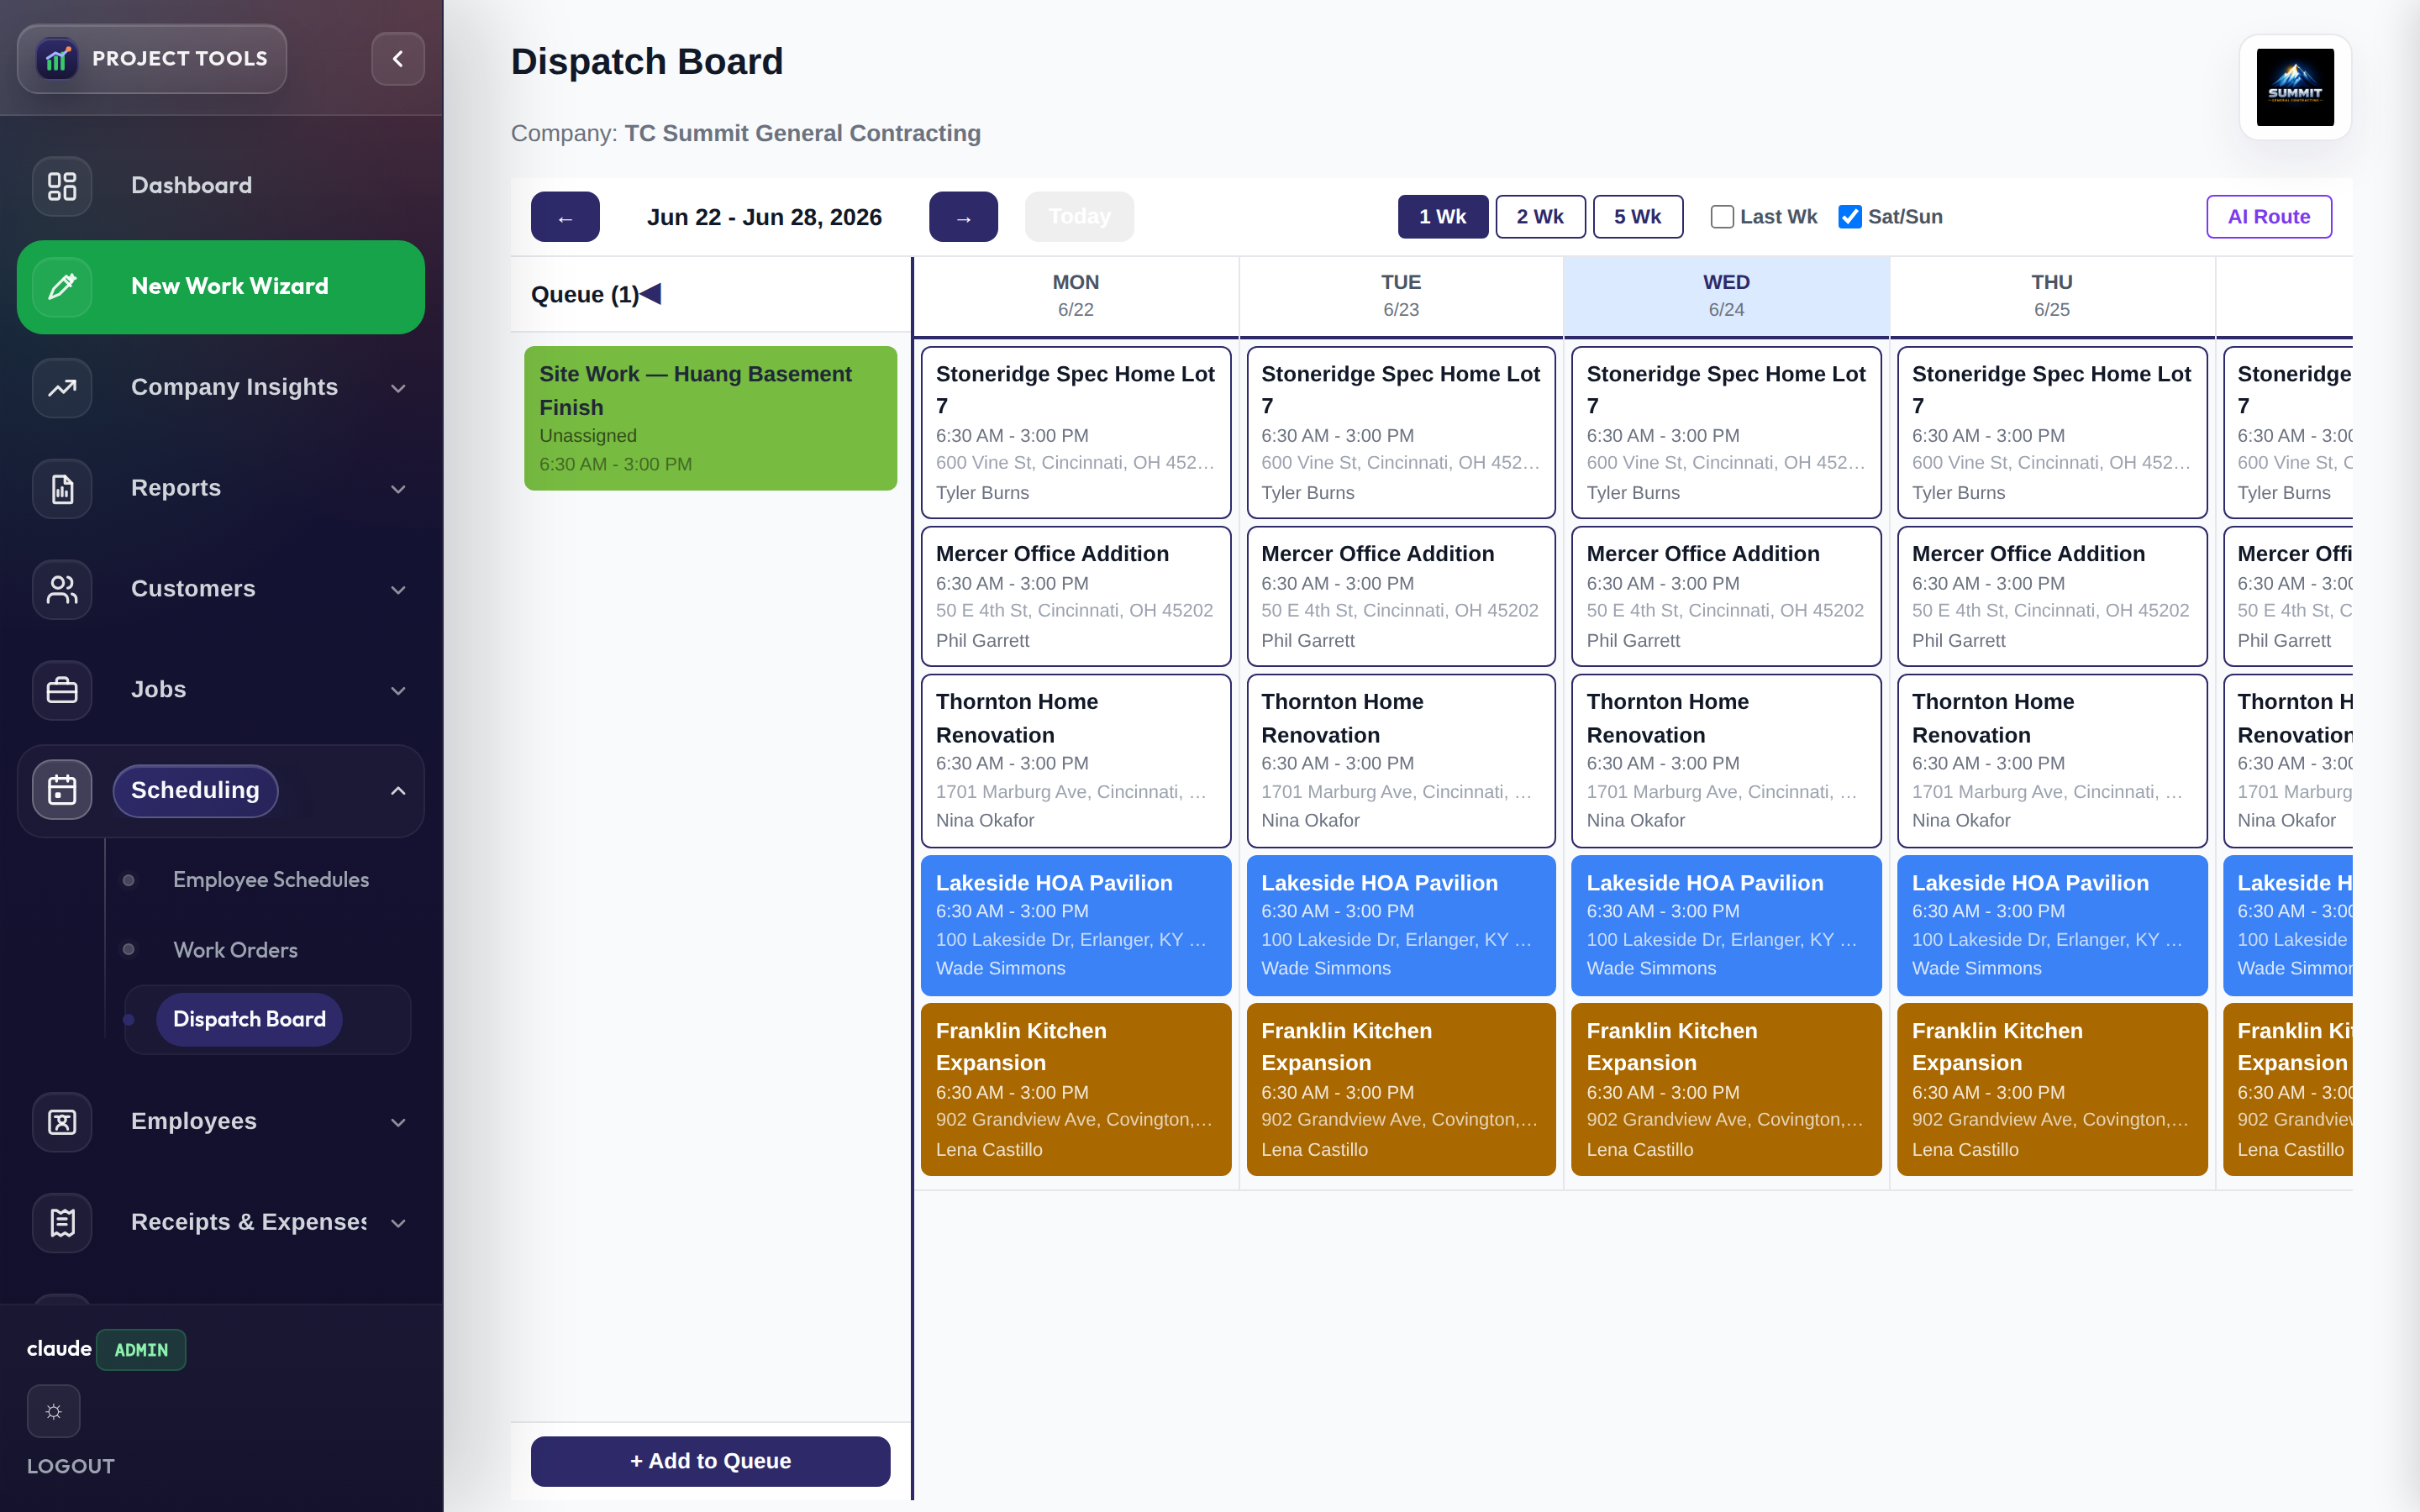Click the LOGOUT link
Image resolution: width=2420 pixels, height=1512 pixels.
[71, 1466]
